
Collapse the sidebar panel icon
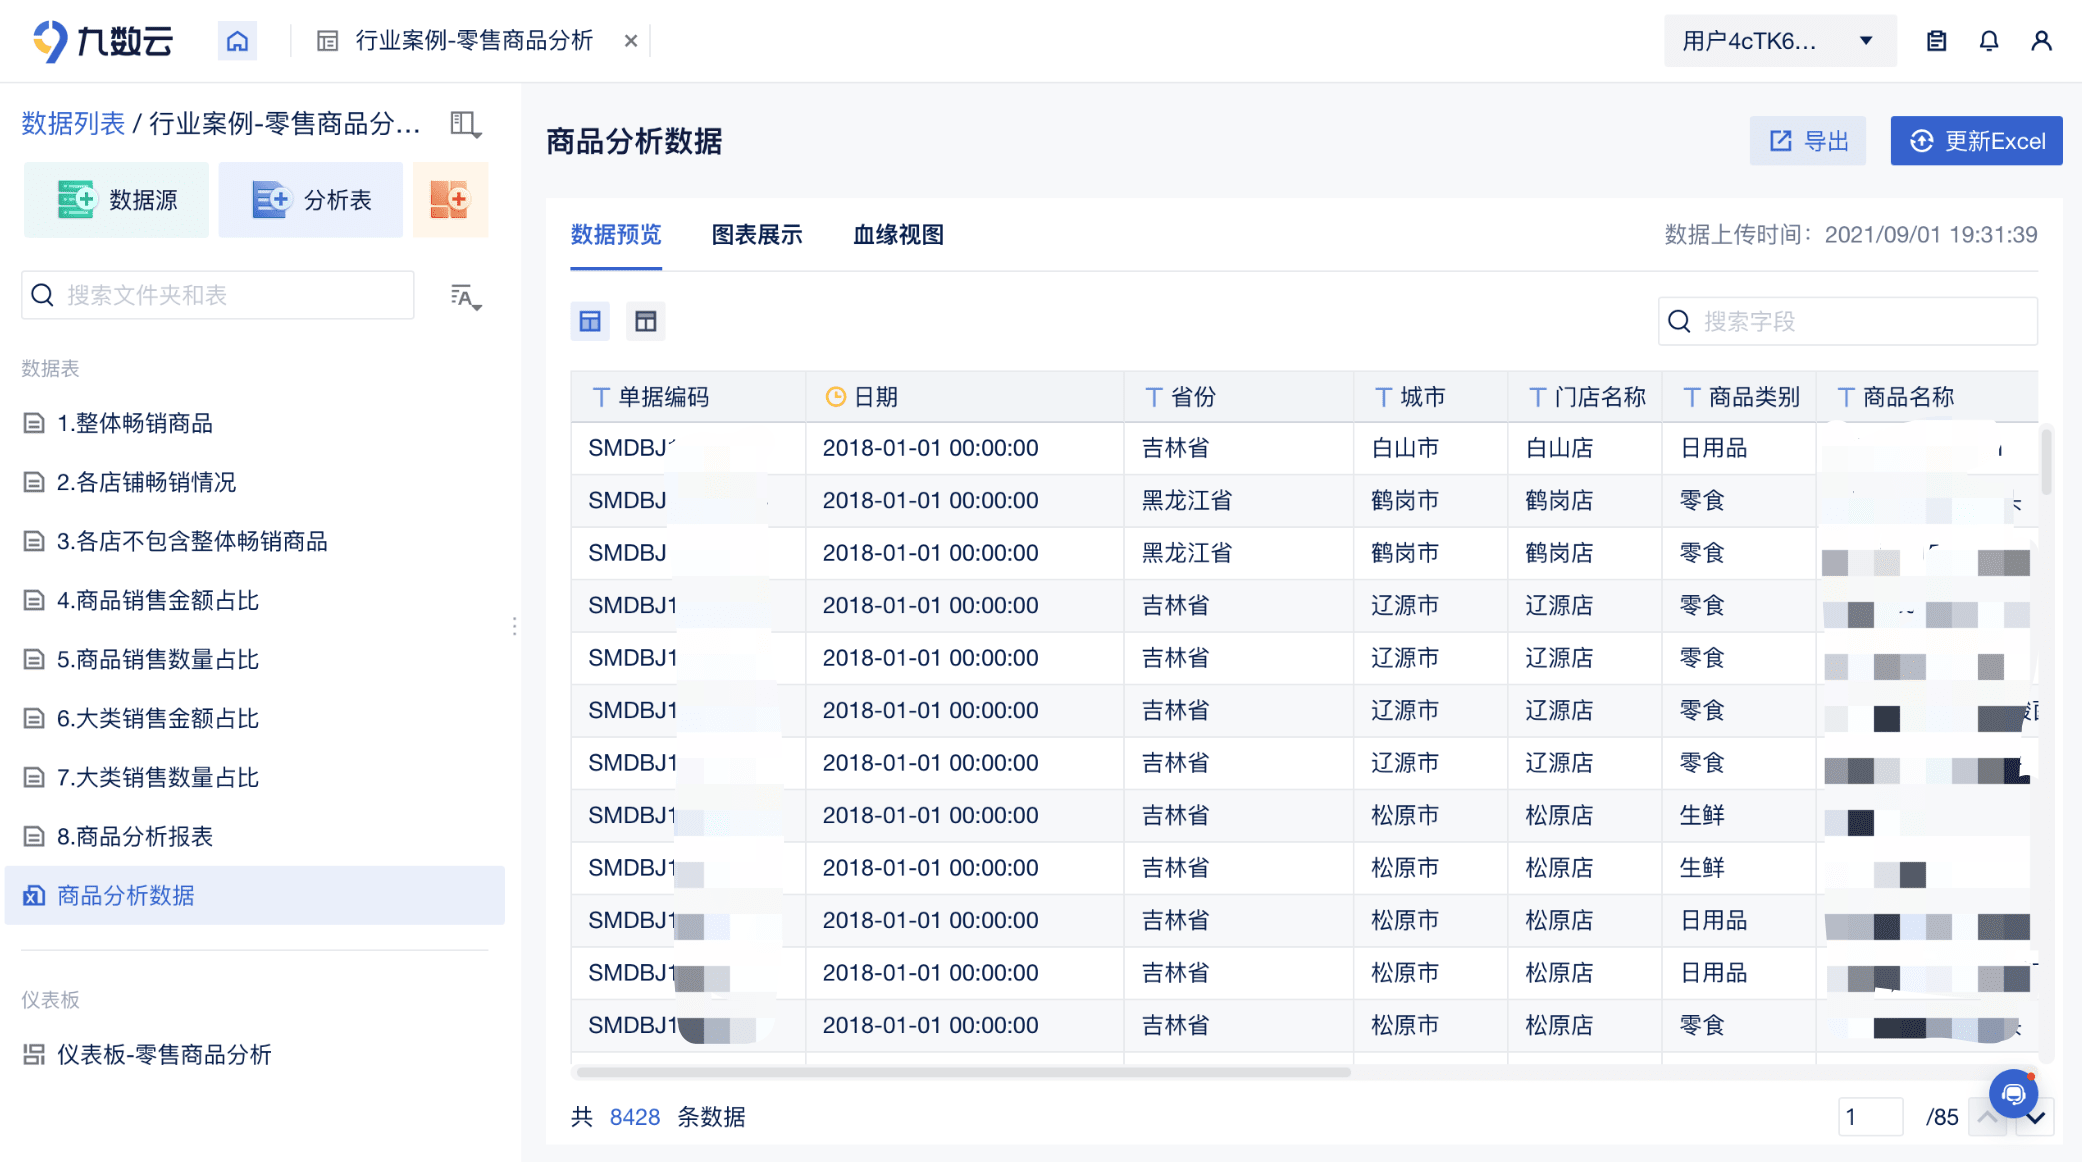point(465,124)
